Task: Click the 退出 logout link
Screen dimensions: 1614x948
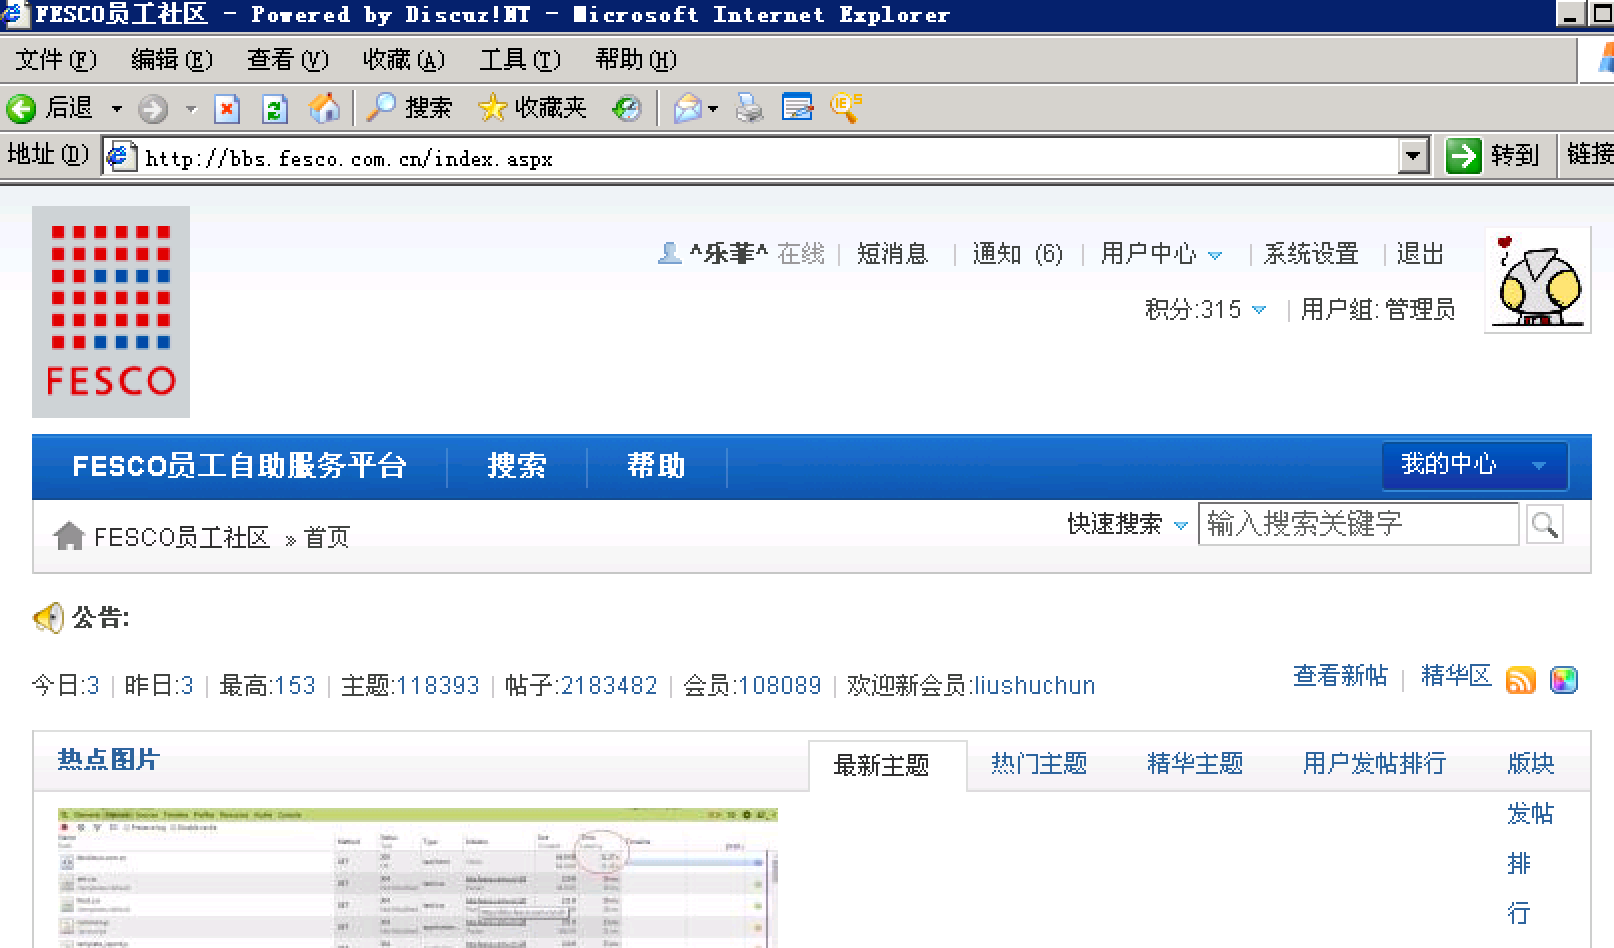Action: pos(1420,254)
